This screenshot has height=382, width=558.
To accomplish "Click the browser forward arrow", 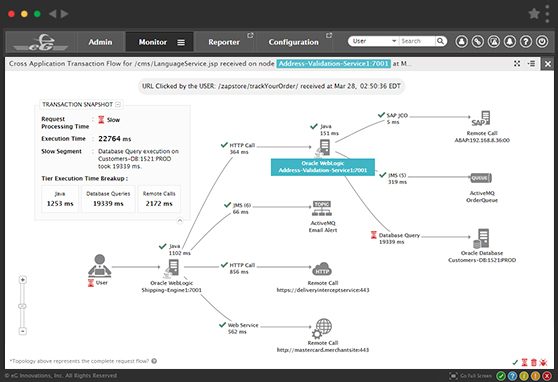I will pyautogui.click(x=64, y=14).
